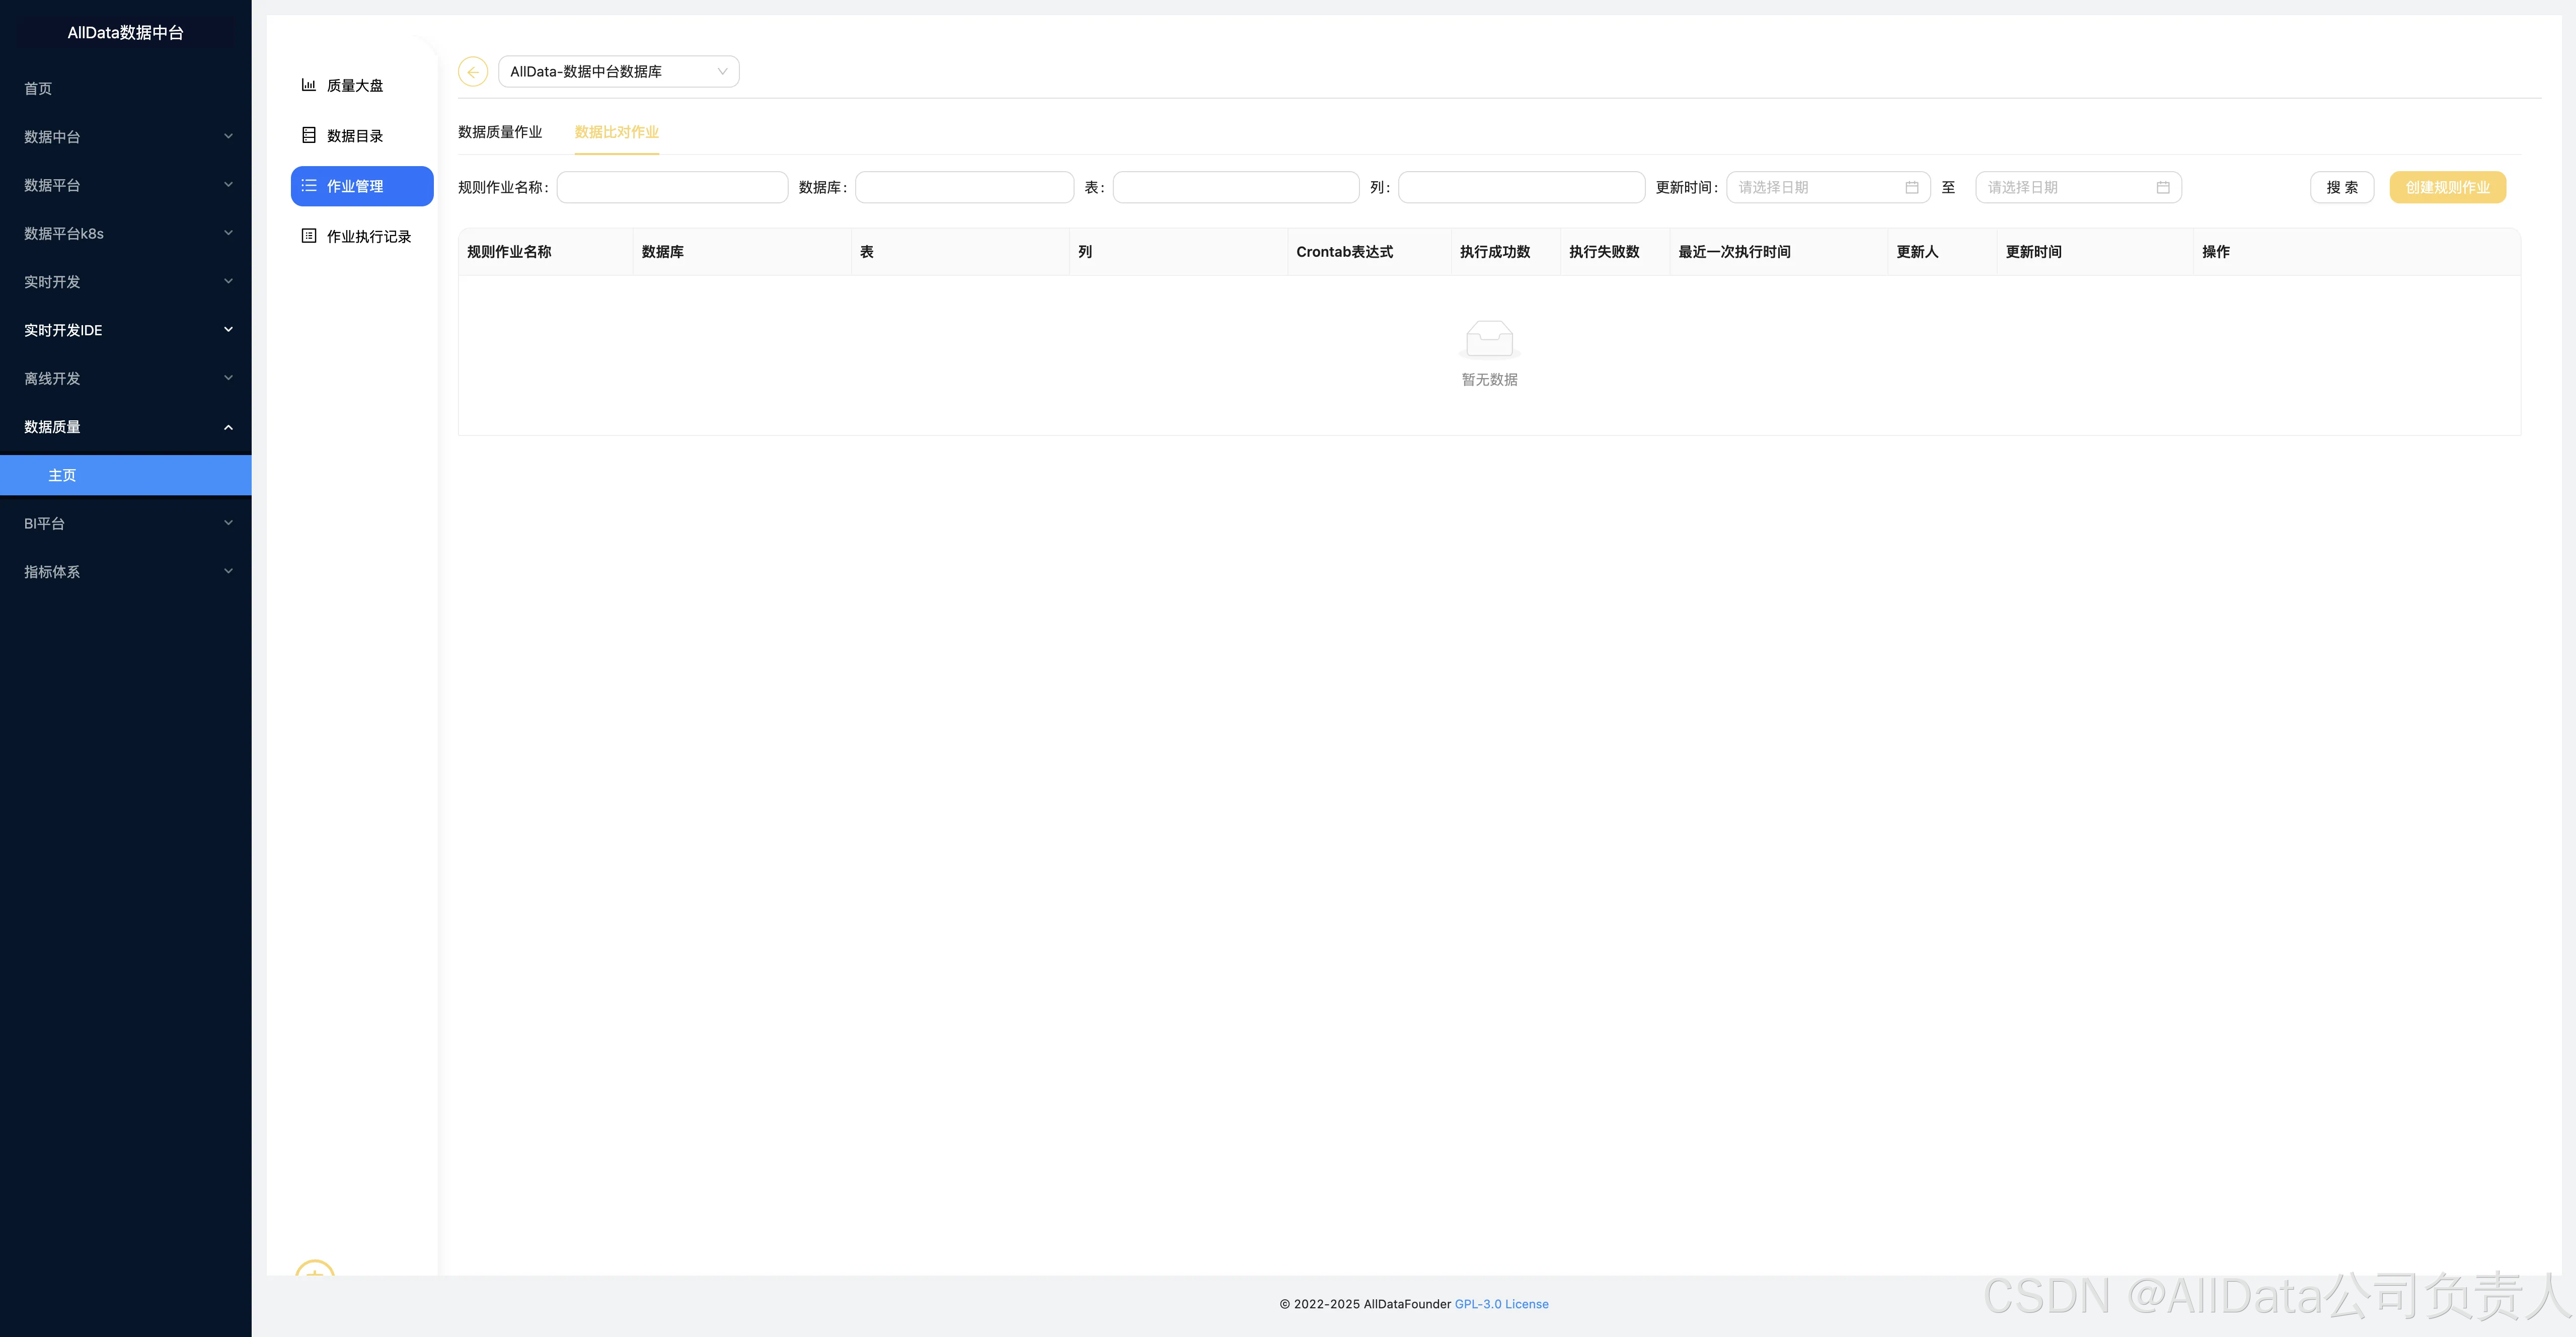The height and width of the screenshot is (1337, 2576).
Task: Click the 数据目录 catalog icon
Action: 309,135
